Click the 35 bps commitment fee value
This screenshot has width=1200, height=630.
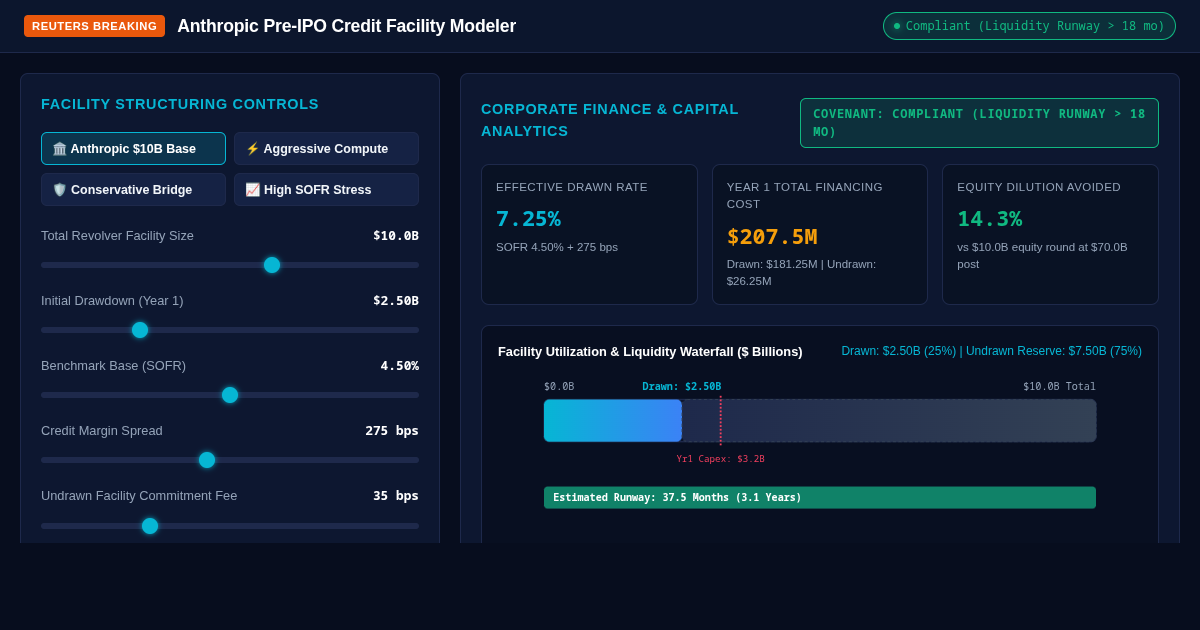click(396, 496)
